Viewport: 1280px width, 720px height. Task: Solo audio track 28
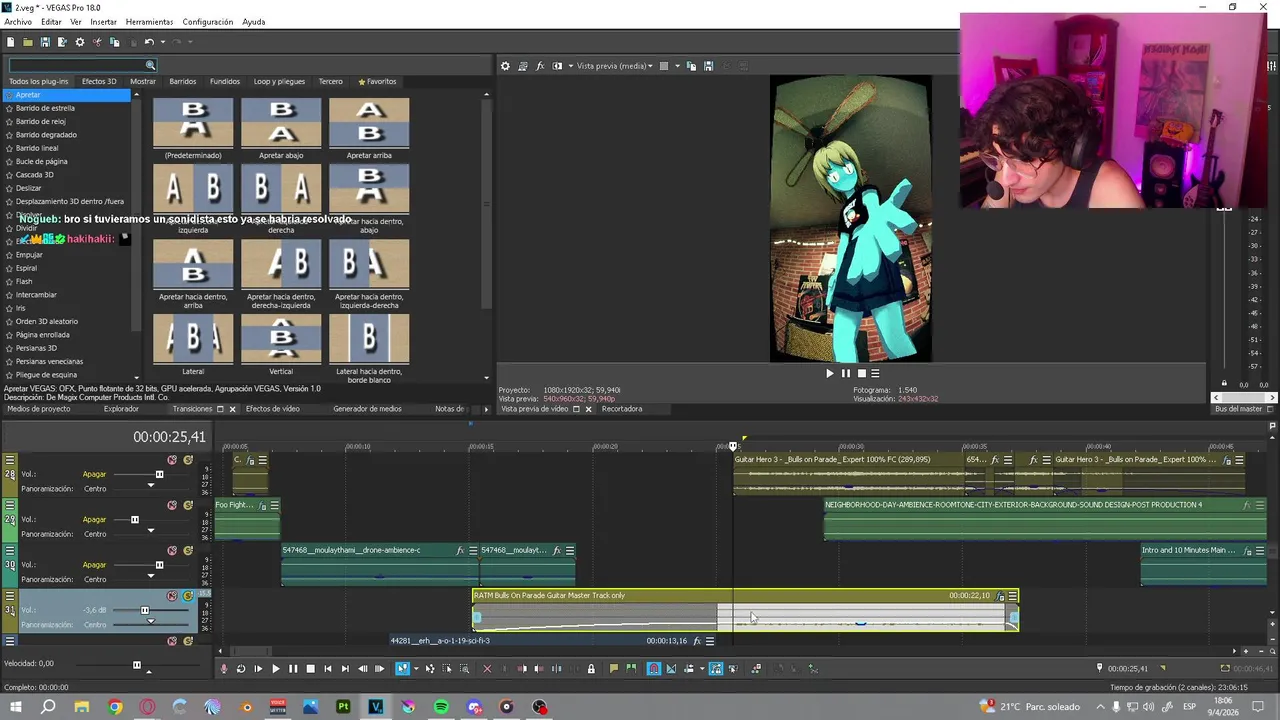coord(188,460)
